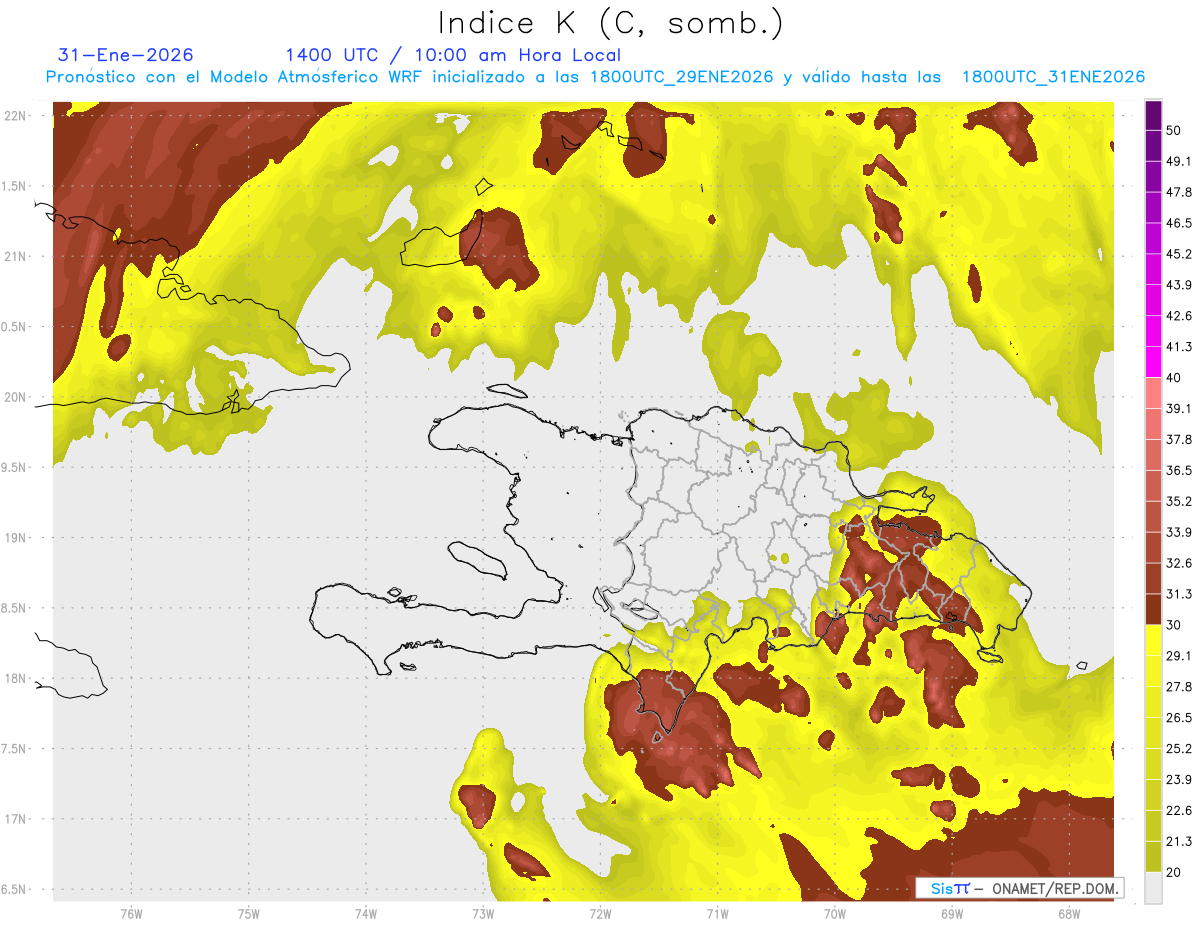Click the "ONAMET/REP.DOM." credit label
The image size is (1200, 927).
coord(1053,888)
